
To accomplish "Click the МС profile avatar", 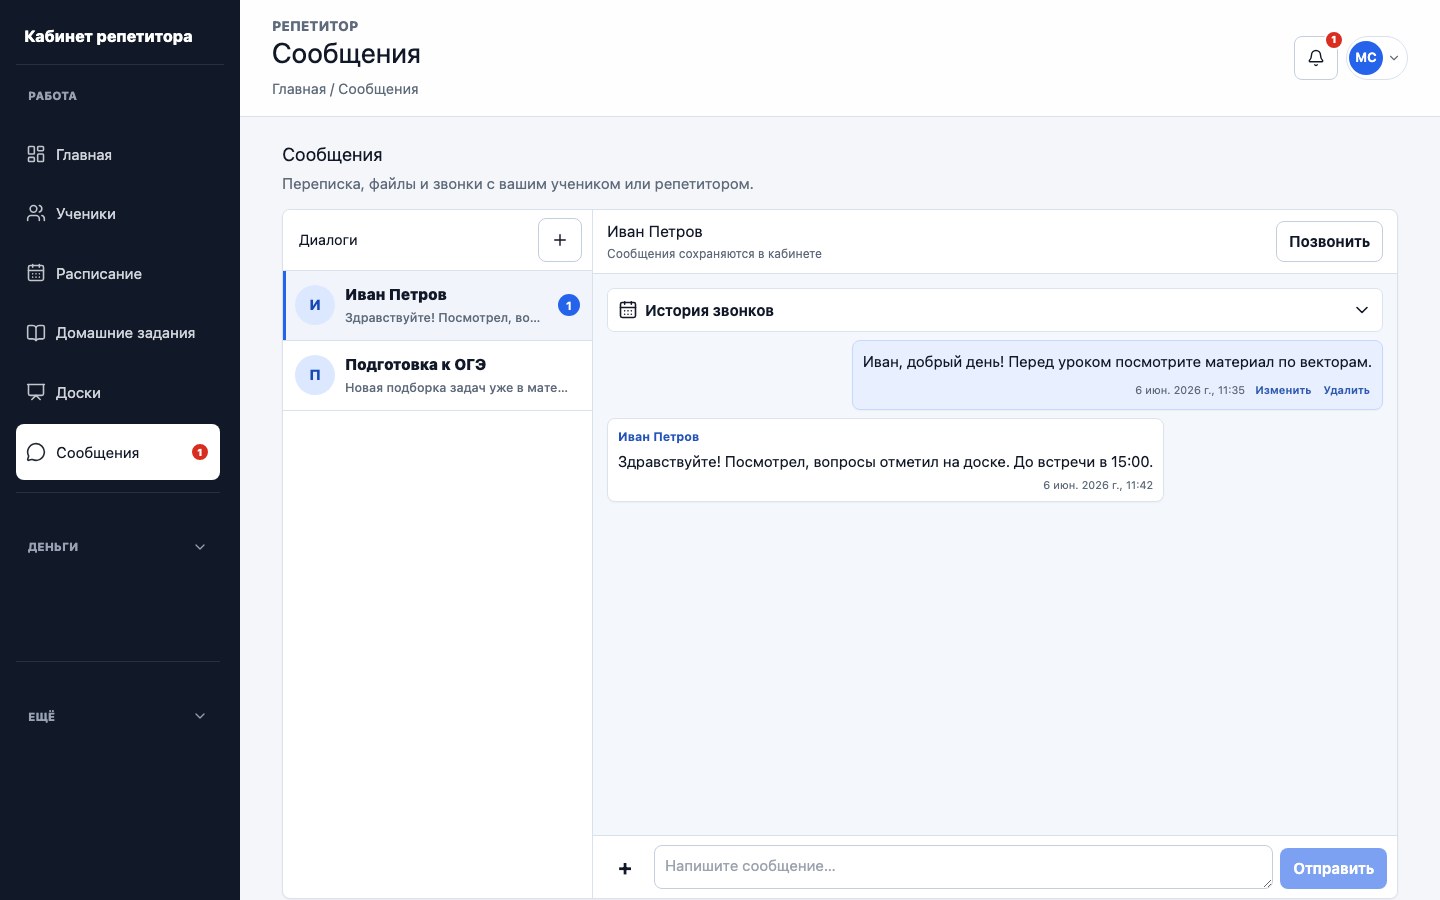I will click(x=1366, y=58).
